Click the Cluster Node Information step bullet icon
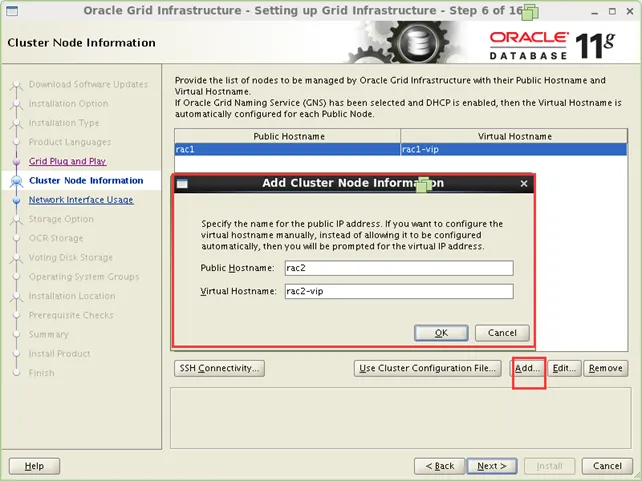 16,181
